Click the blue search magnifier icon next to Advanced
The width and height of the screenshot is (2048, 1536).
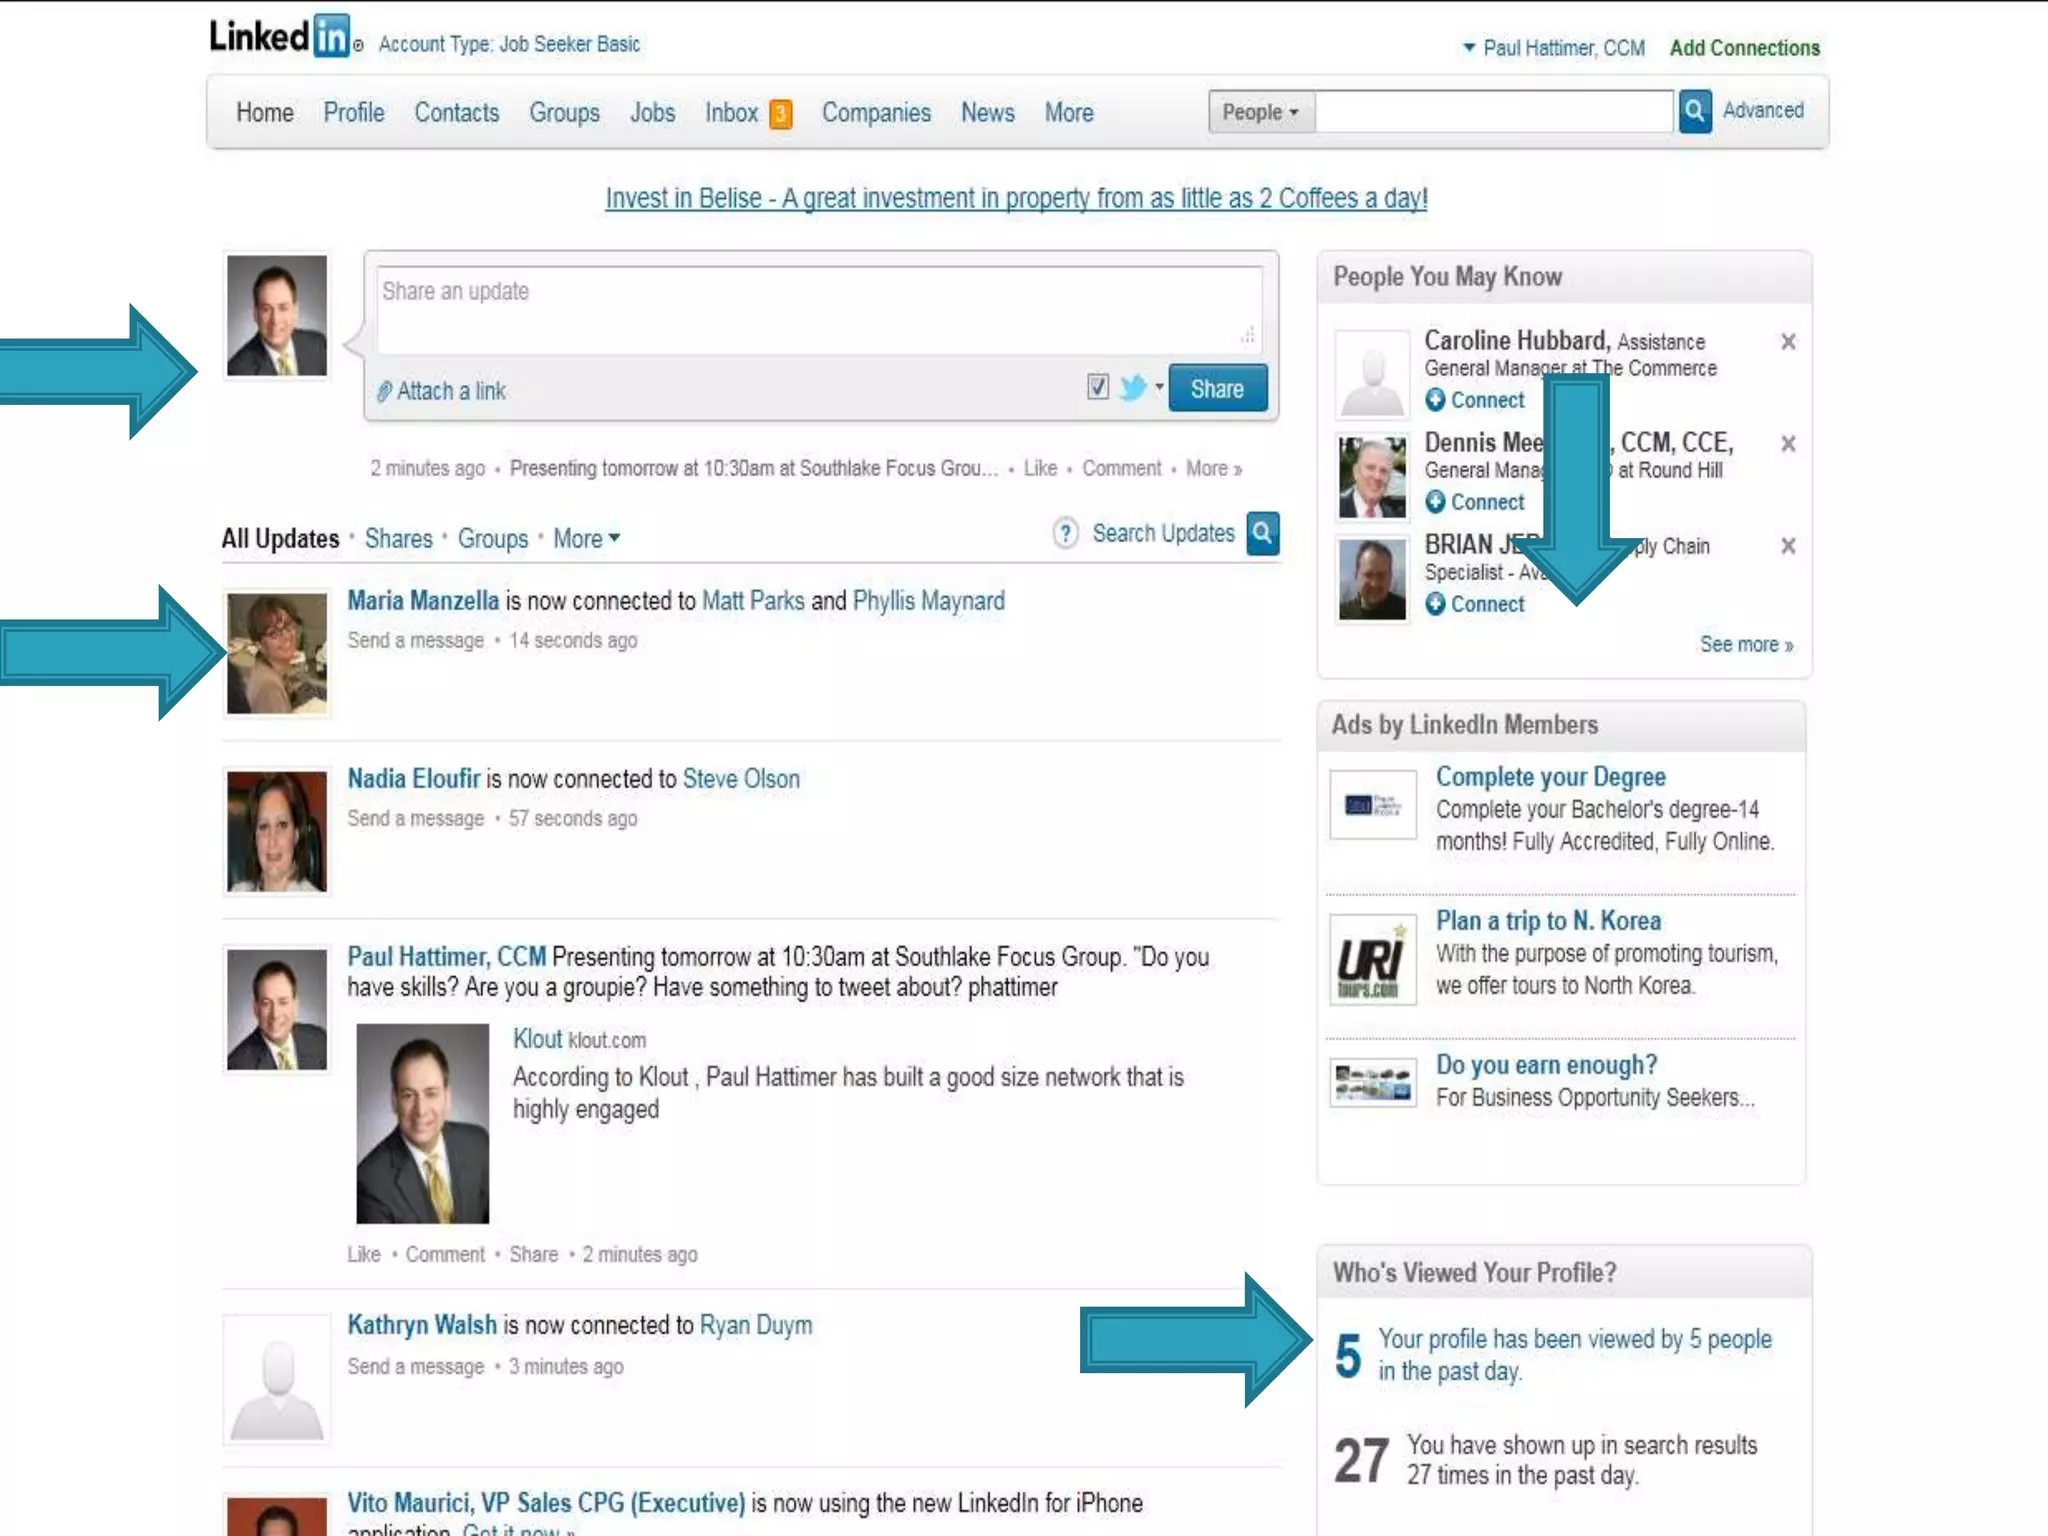(x=1694, y=111)
